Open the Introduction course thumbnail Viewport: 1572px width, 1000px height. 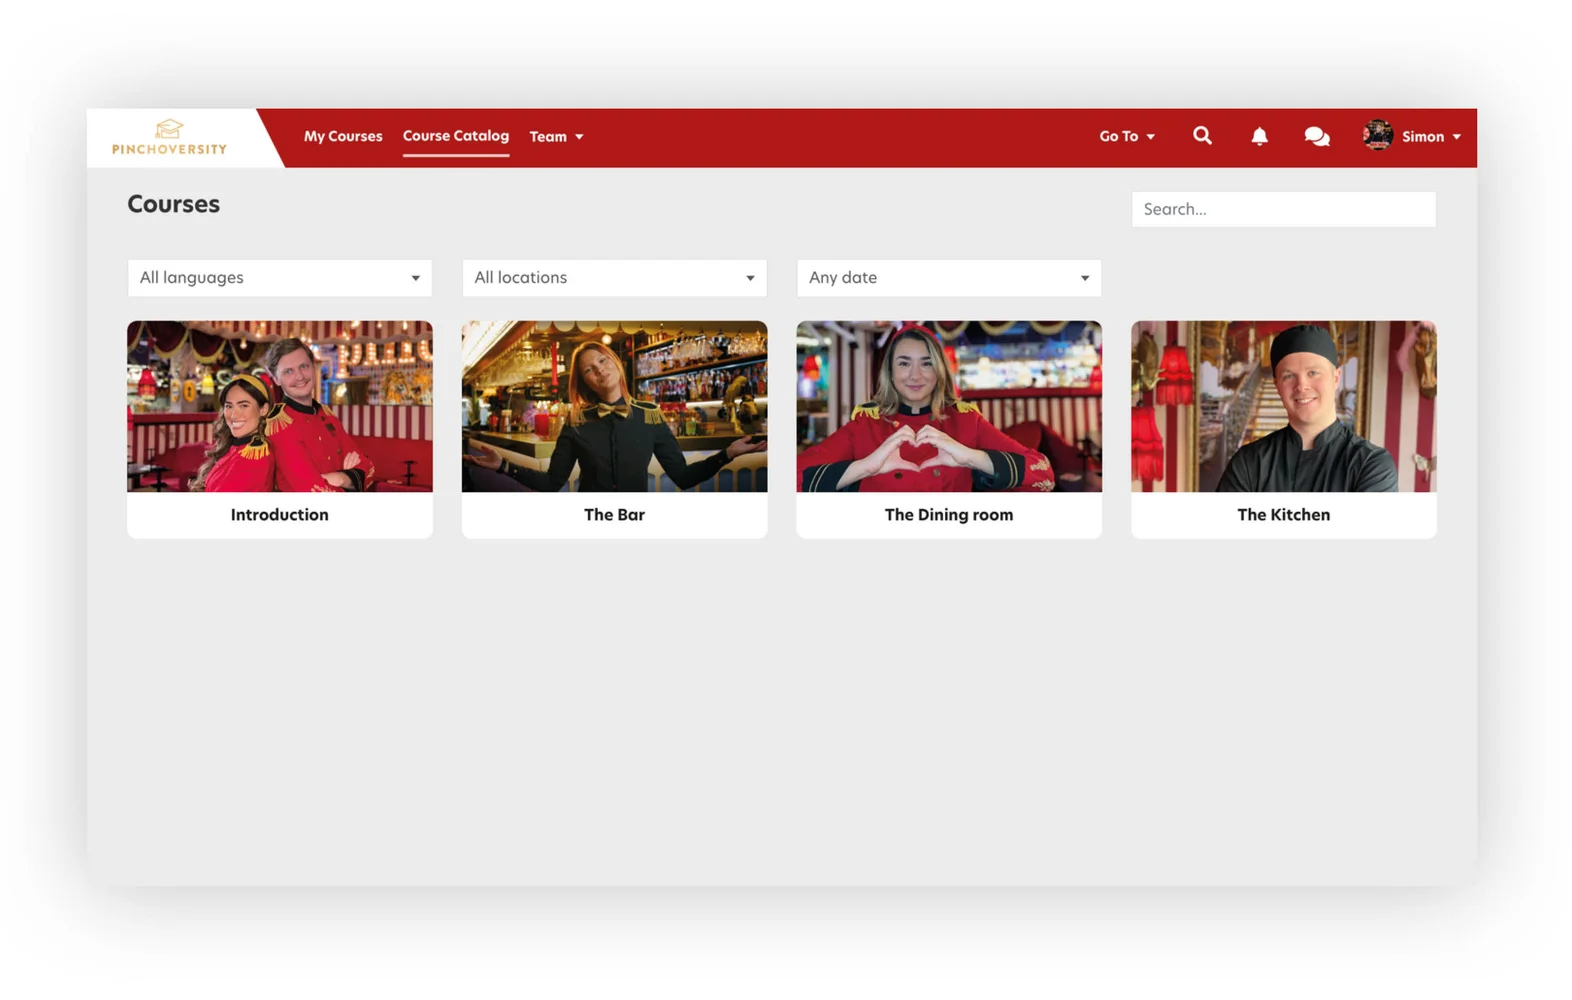tap(280, 406)
